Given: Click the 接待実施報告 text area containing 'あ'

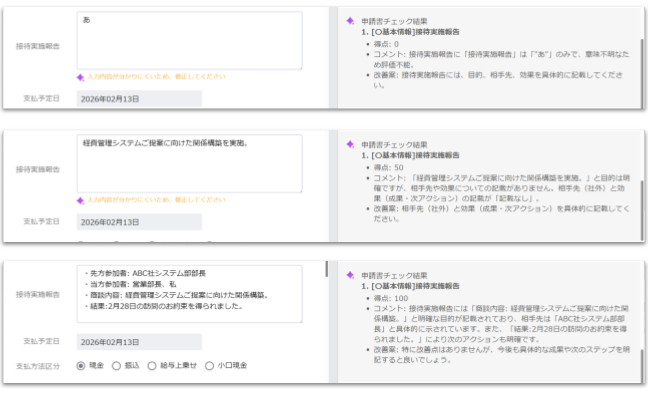Looking at the screenshot, I should (x=189, y=40).
